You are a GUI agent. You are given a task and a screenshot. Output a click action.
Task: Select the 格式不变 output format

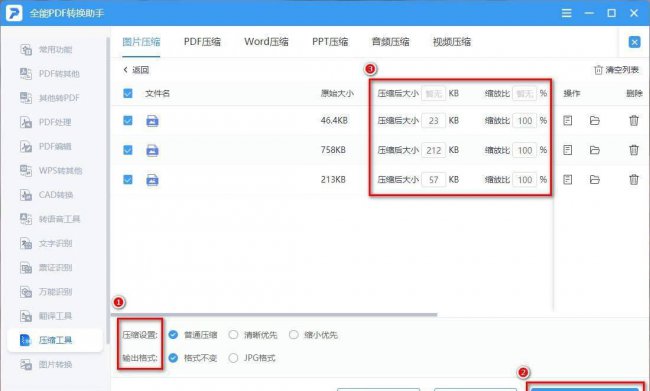[x=173, y=358]
